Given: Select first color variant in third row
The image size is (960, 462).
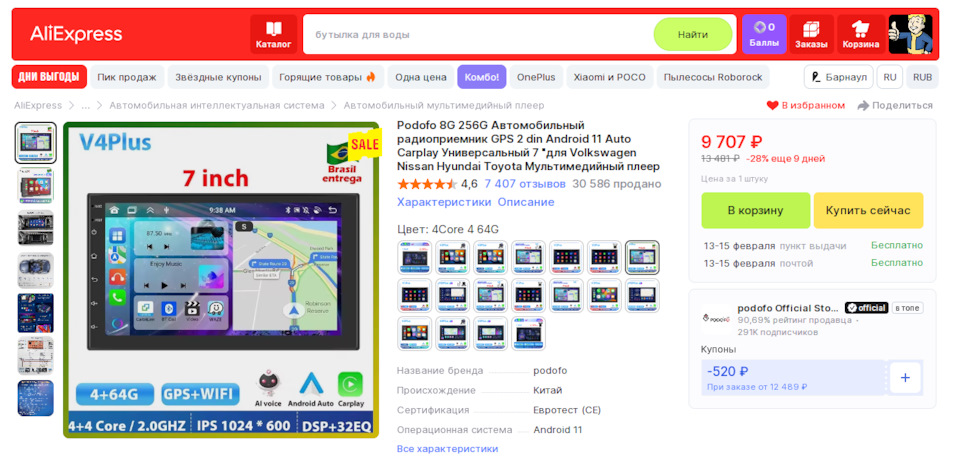Looking at the screenshot, I should click(x=414, y=333).
